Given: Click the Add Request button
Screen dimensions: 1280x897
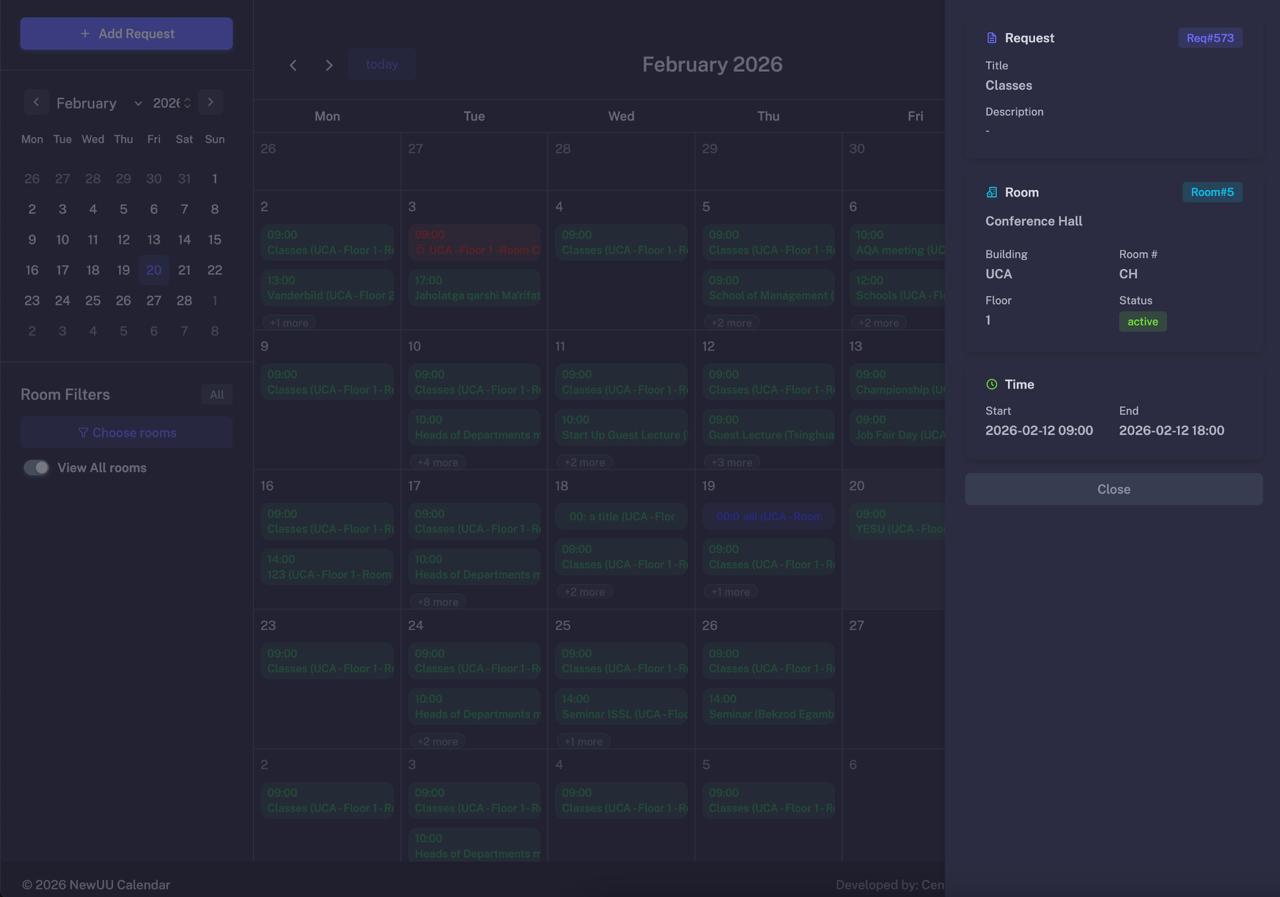Looking at the screenshot, I should [x=126, y=33].
